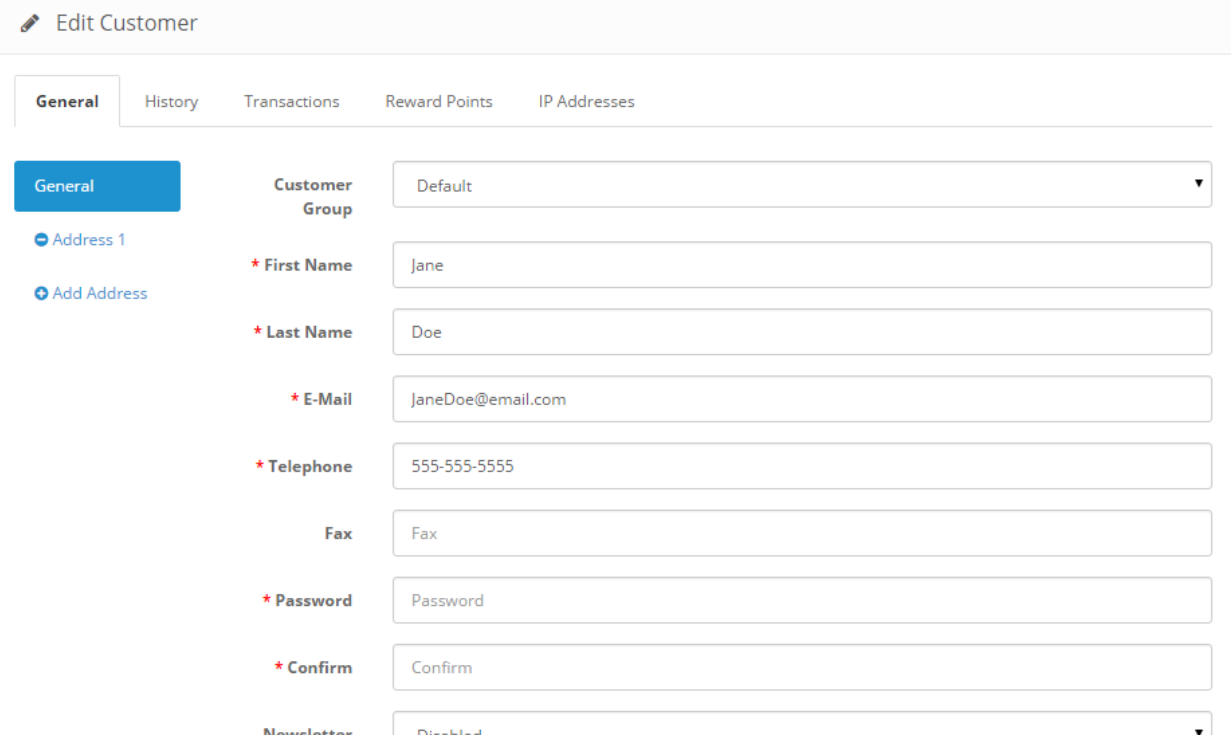The width and height of the screenshot is (1231, 735).
Task: Select the blue General sidebar item
Action: click(x=97, y=186)
